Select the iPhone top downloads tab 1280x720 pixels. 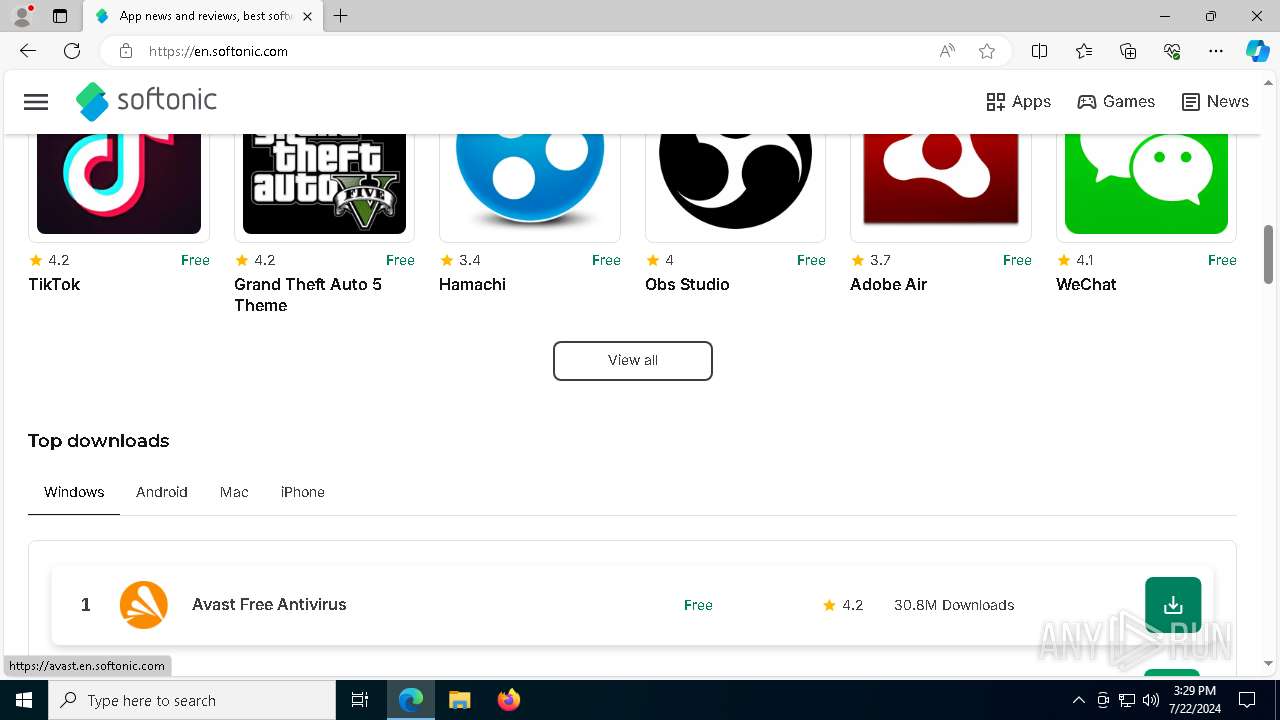coord(302,492)
